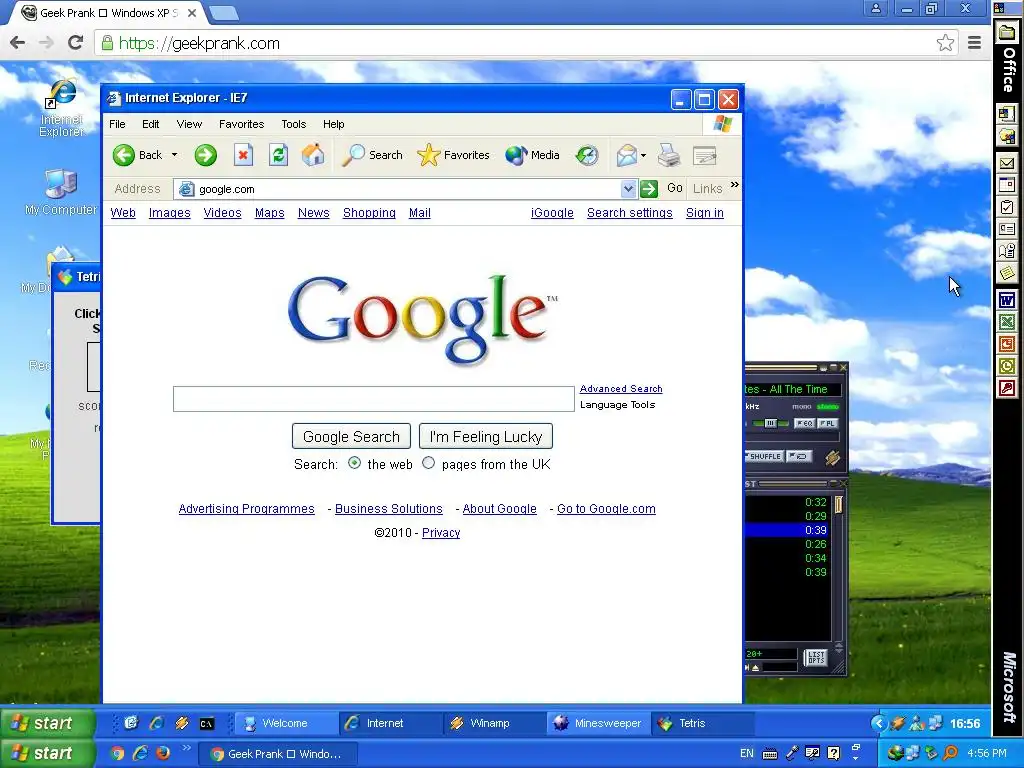Image resolution: width=1024 pixels, height=768 pixels.
Task: Click the Winamp lightning bolt logo icon
Action: pos(832,458)
